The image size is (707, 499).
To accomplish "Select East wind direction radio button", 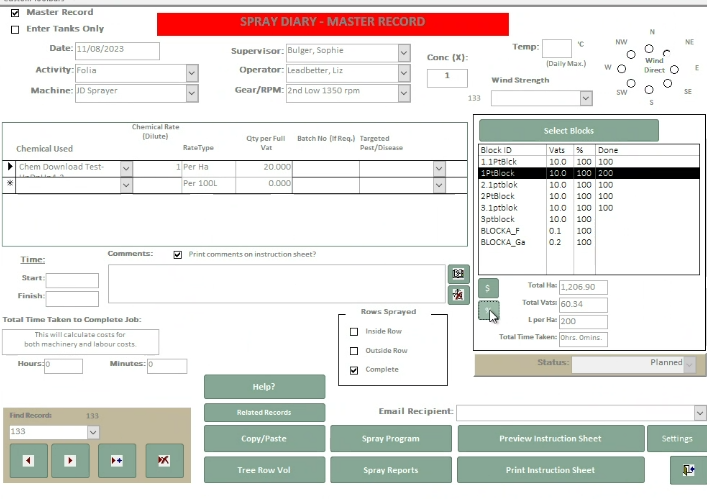I will pos(674,69).
